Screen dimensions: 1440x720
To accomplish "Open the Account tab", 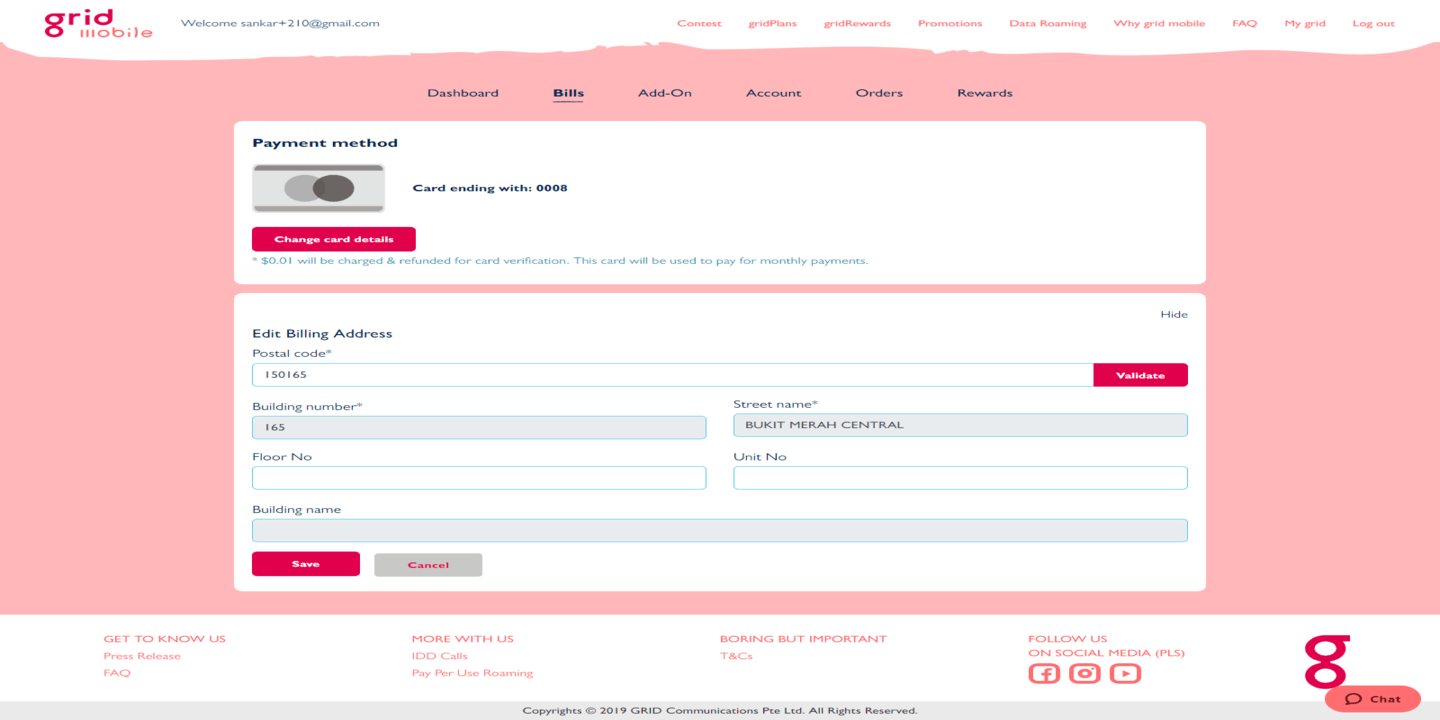I will [x=774, y=93].
